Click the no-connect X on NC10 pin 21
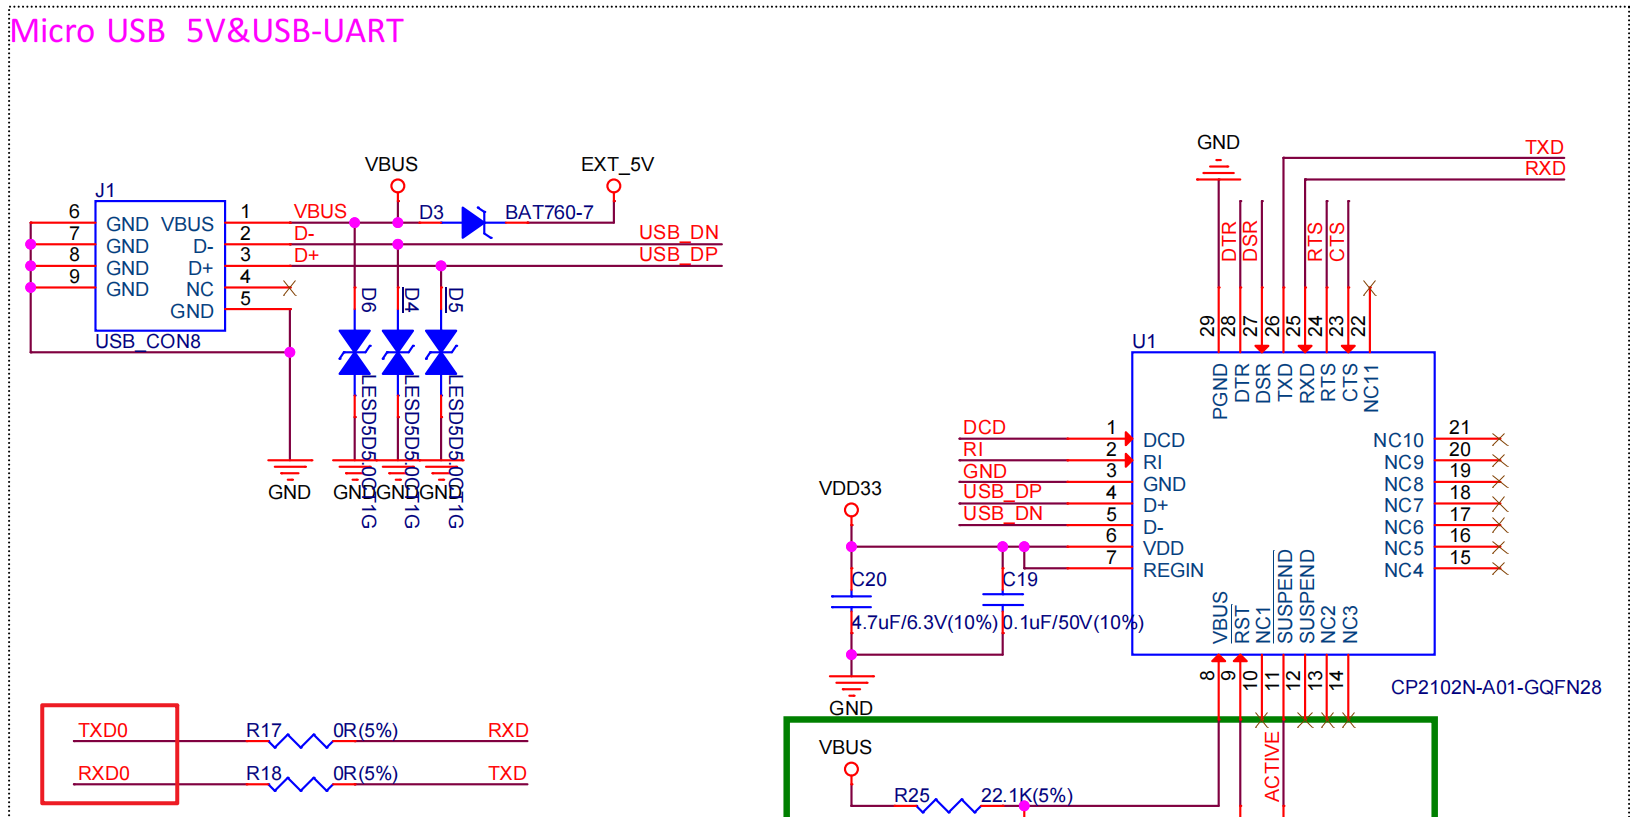This screenshot has height=817, width=1630. coord(1499,439)
